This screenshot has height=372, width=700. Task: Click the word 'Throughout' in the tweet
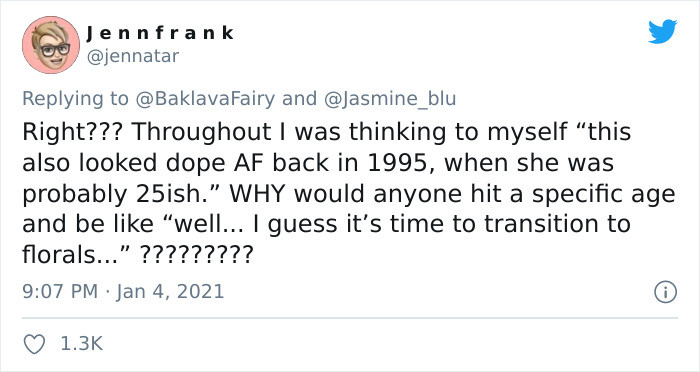[201, 132]
